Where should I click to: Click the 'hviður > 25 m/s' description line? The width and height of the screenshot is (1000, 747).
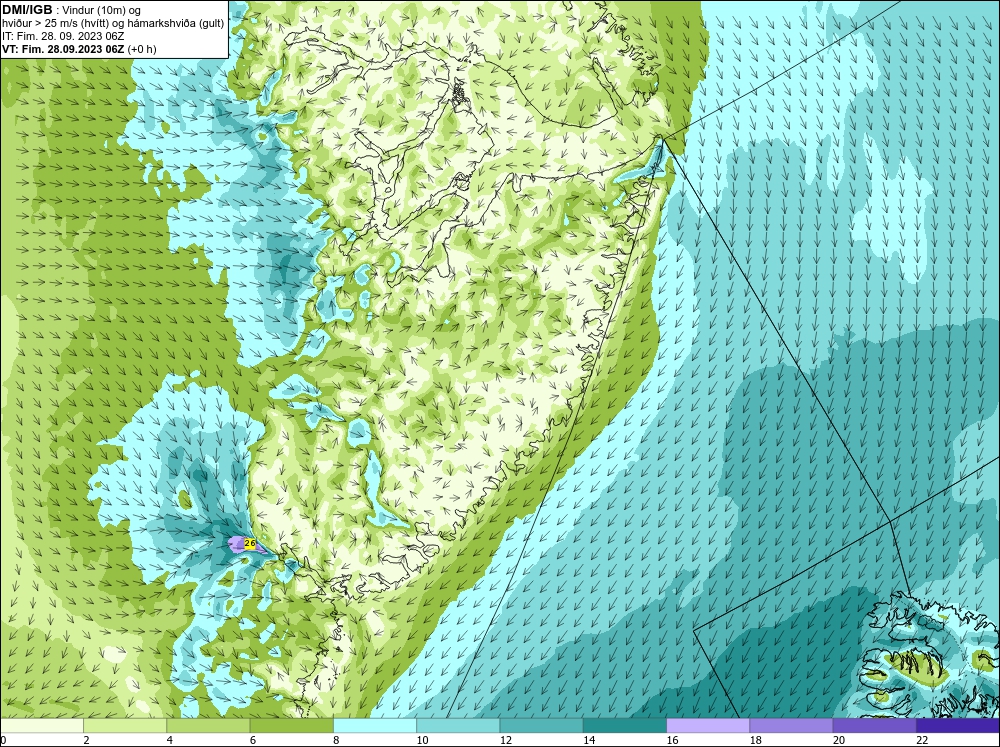click(x=113, y=24)
